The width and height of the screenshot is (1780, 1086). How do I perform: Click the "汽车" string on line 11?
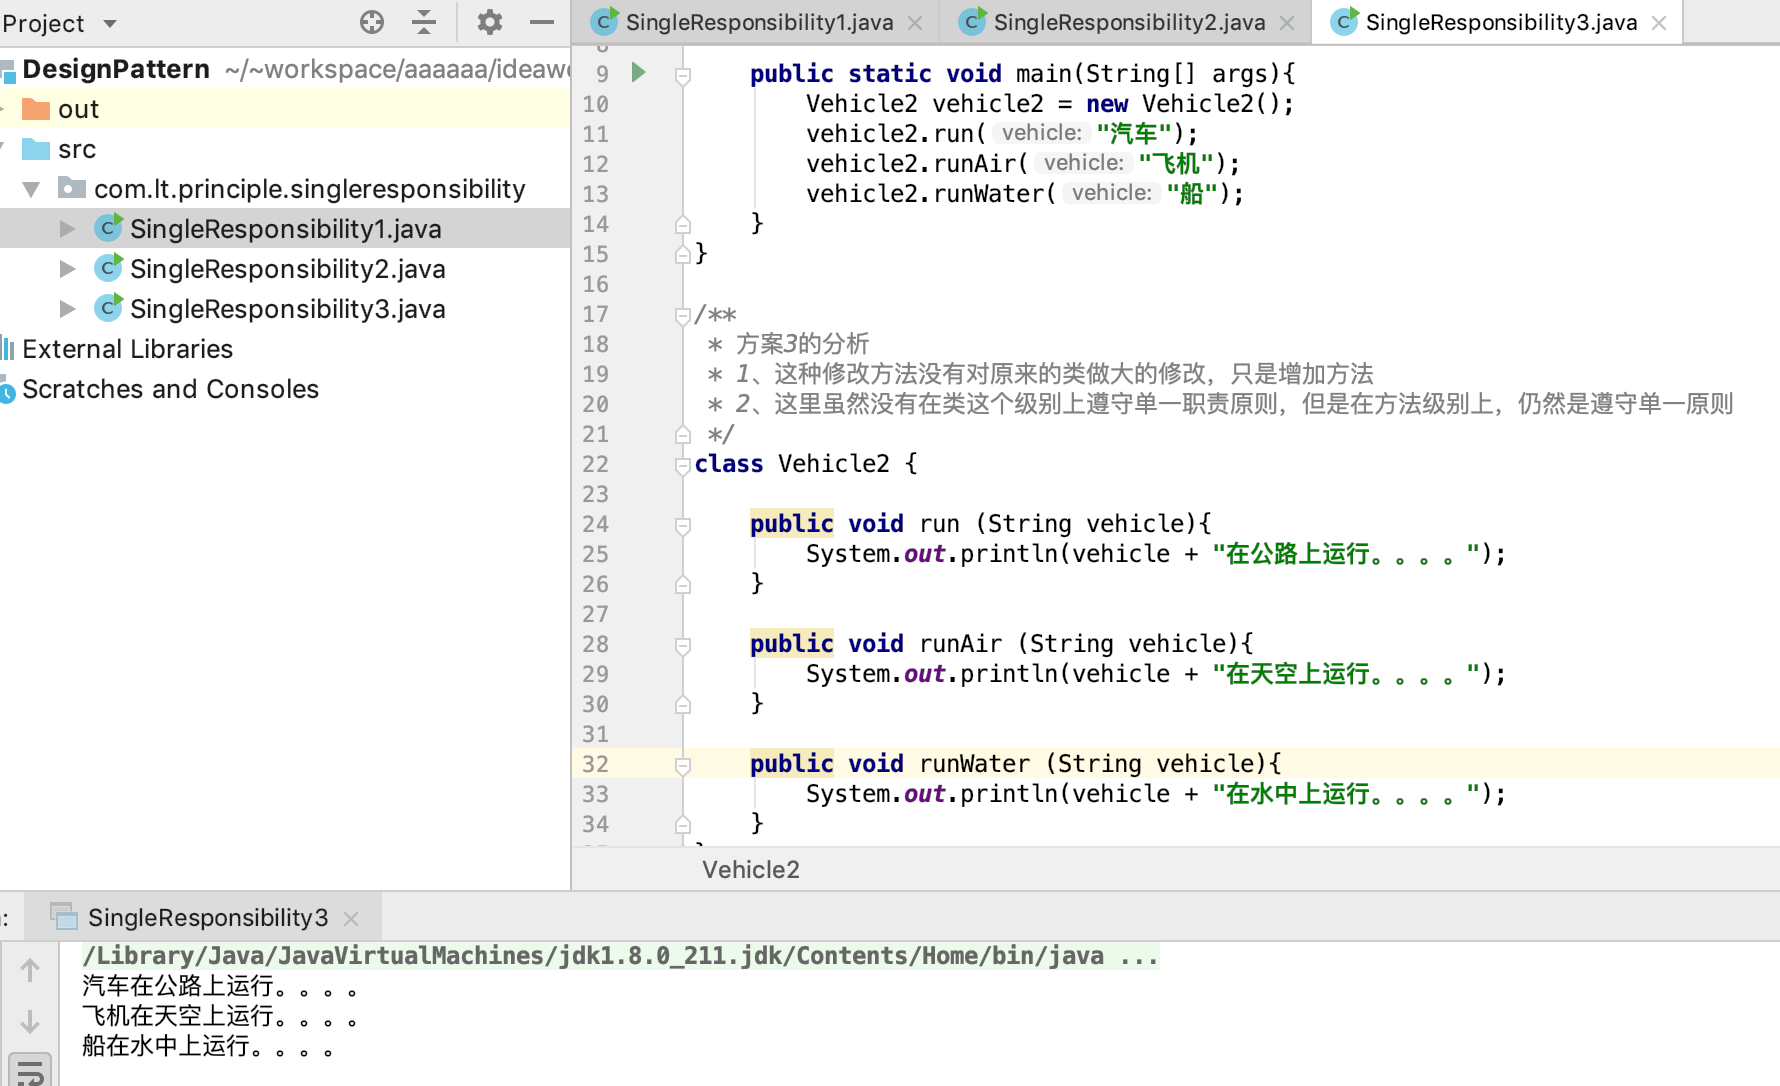(1134, 133)
